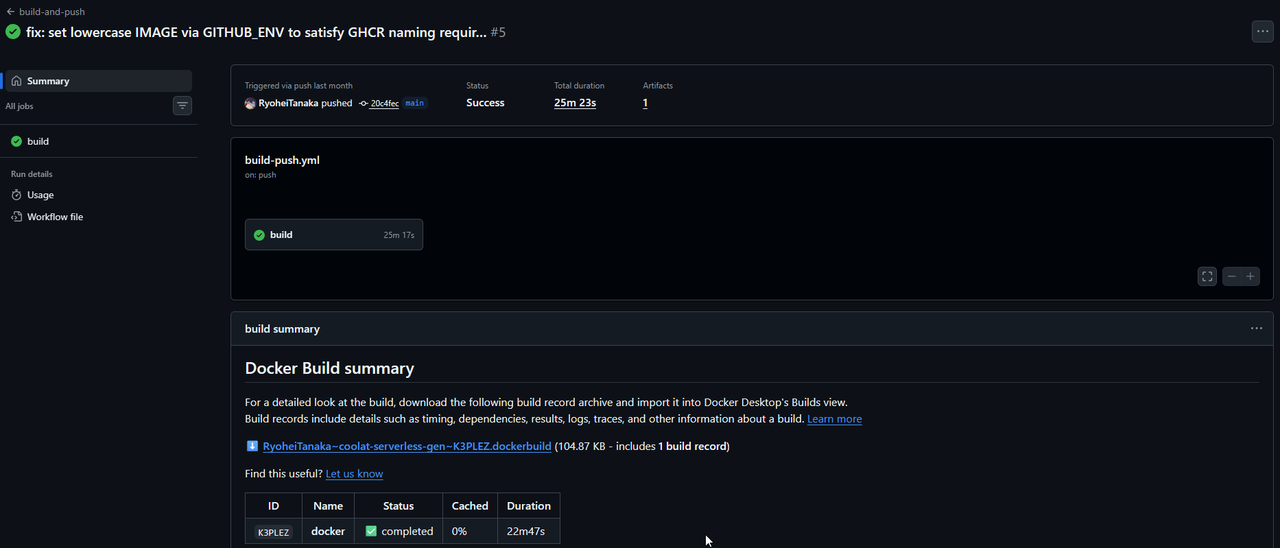This screenshot has width=1280, height=548.
Task: Open commit 20c4fec
Action: coord(384,103)
